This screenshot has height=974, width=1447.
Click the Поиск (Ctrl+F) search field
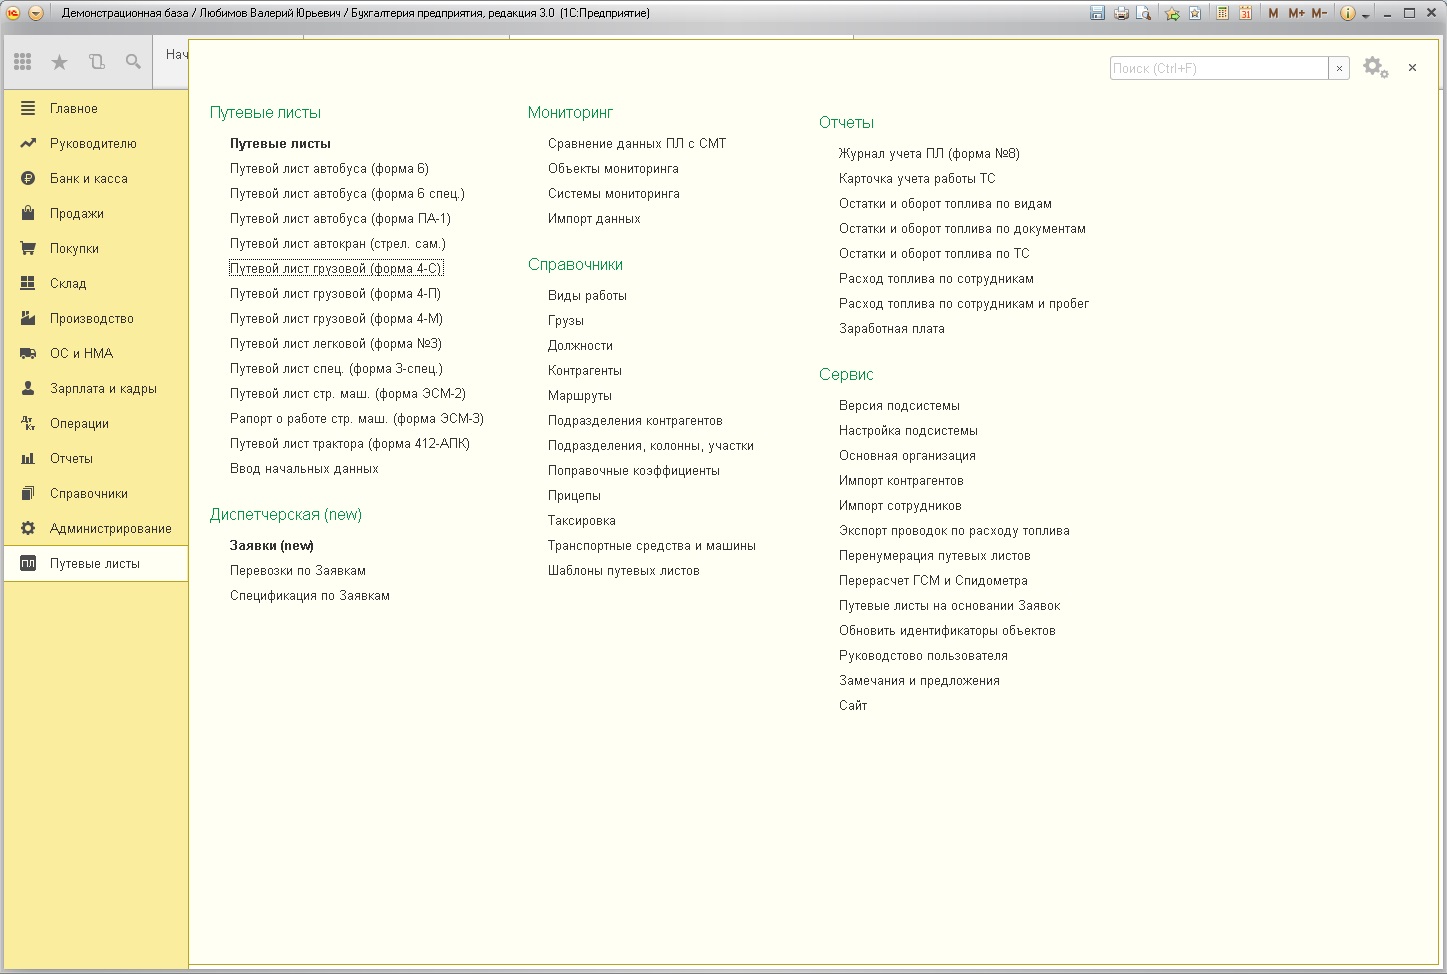[x=1218, y=68]
